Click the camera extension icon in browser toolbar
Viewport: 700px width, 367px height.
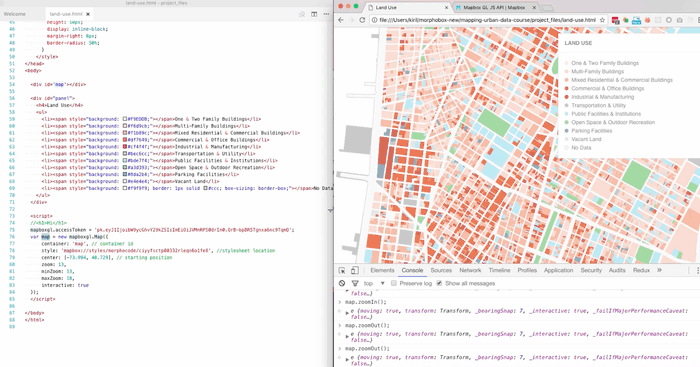pos(679,20)
